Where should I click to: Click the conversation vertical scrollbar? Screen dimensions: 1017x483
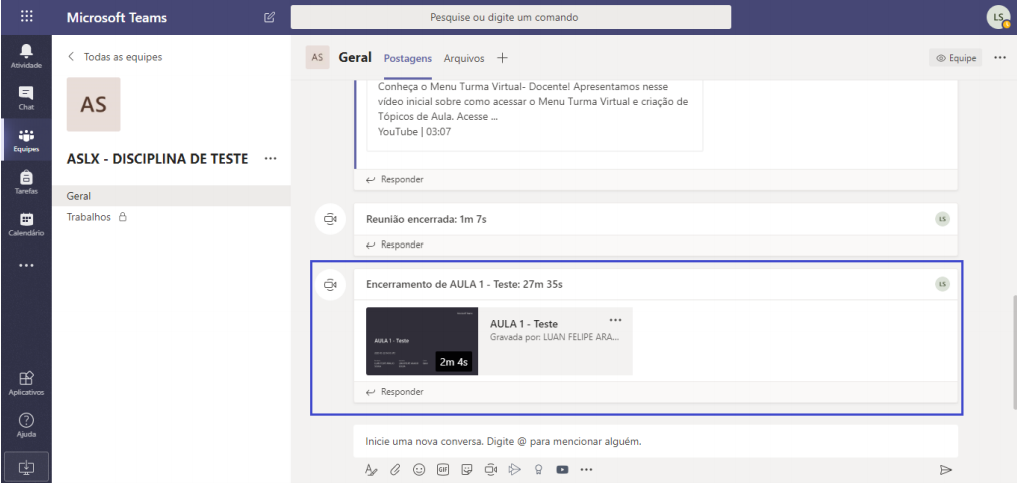pos(1013,353)
